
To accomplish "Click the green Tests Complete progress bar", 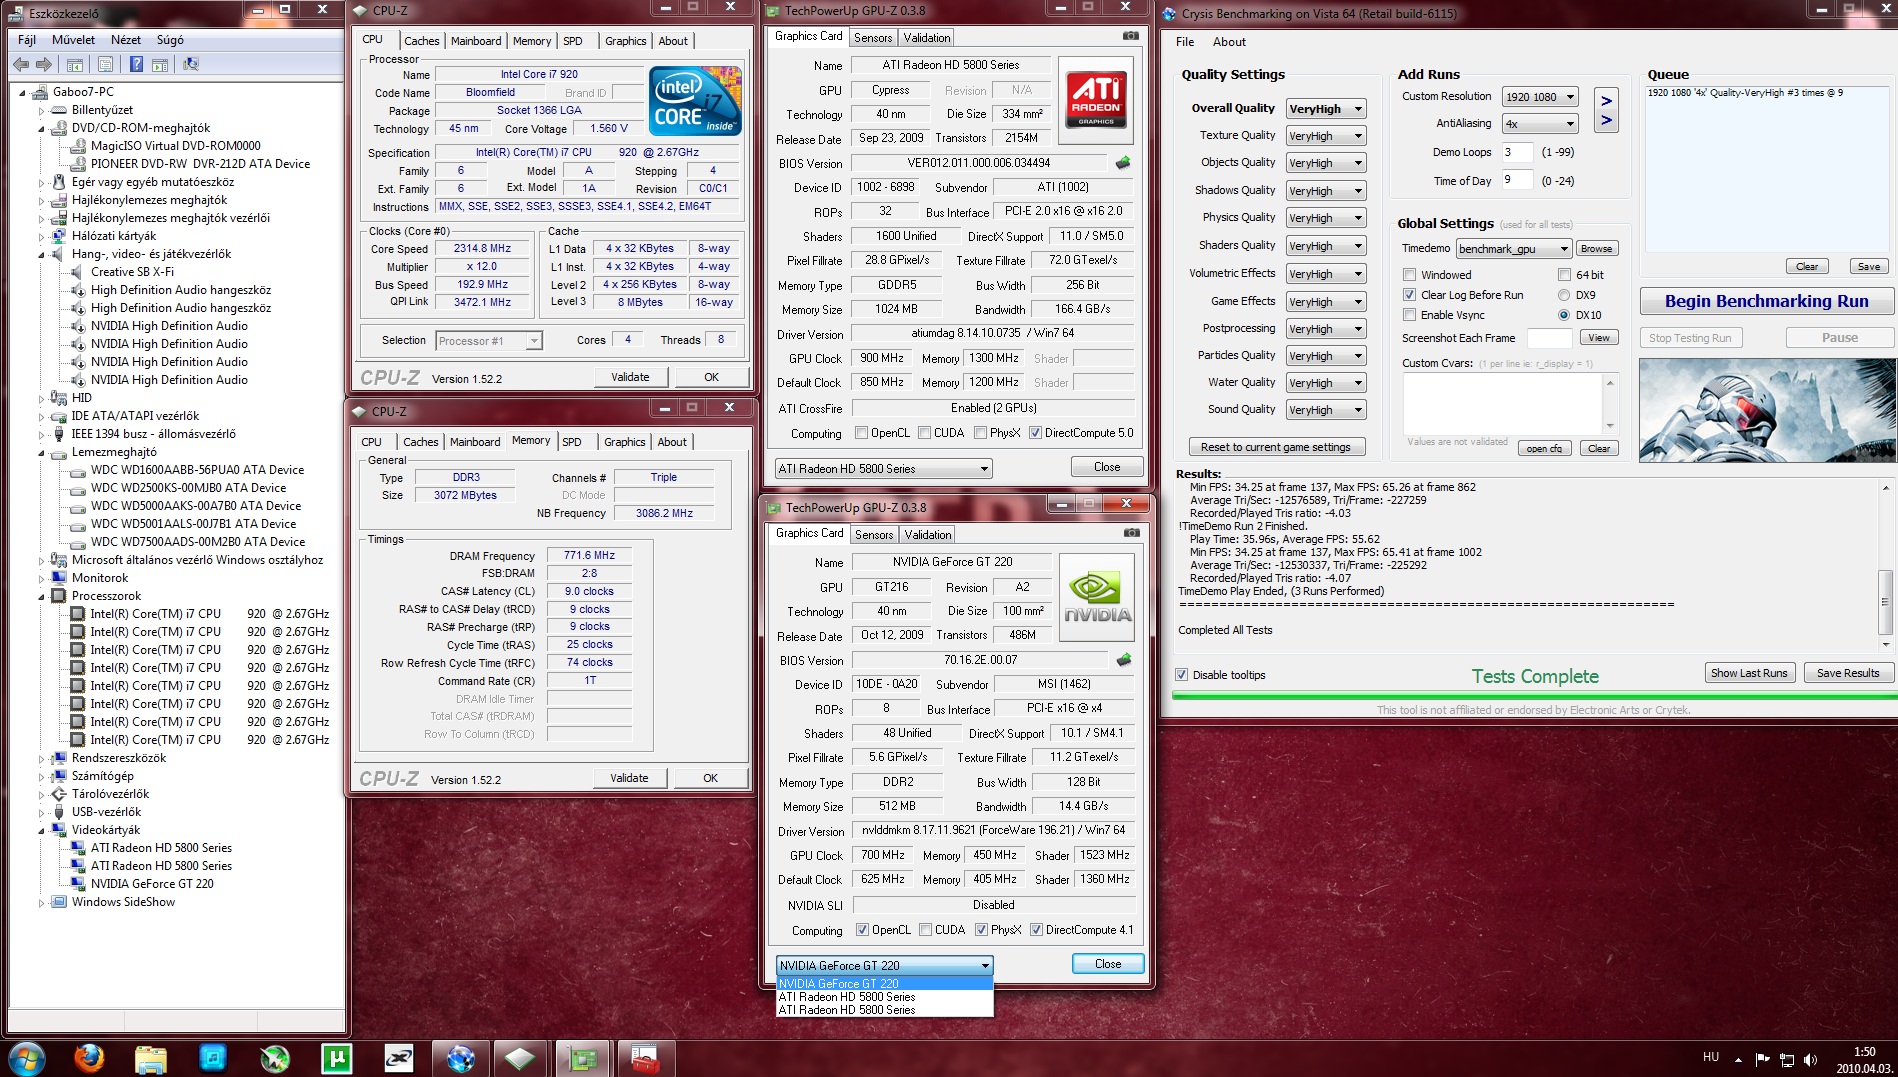I will coord(1533,696).
